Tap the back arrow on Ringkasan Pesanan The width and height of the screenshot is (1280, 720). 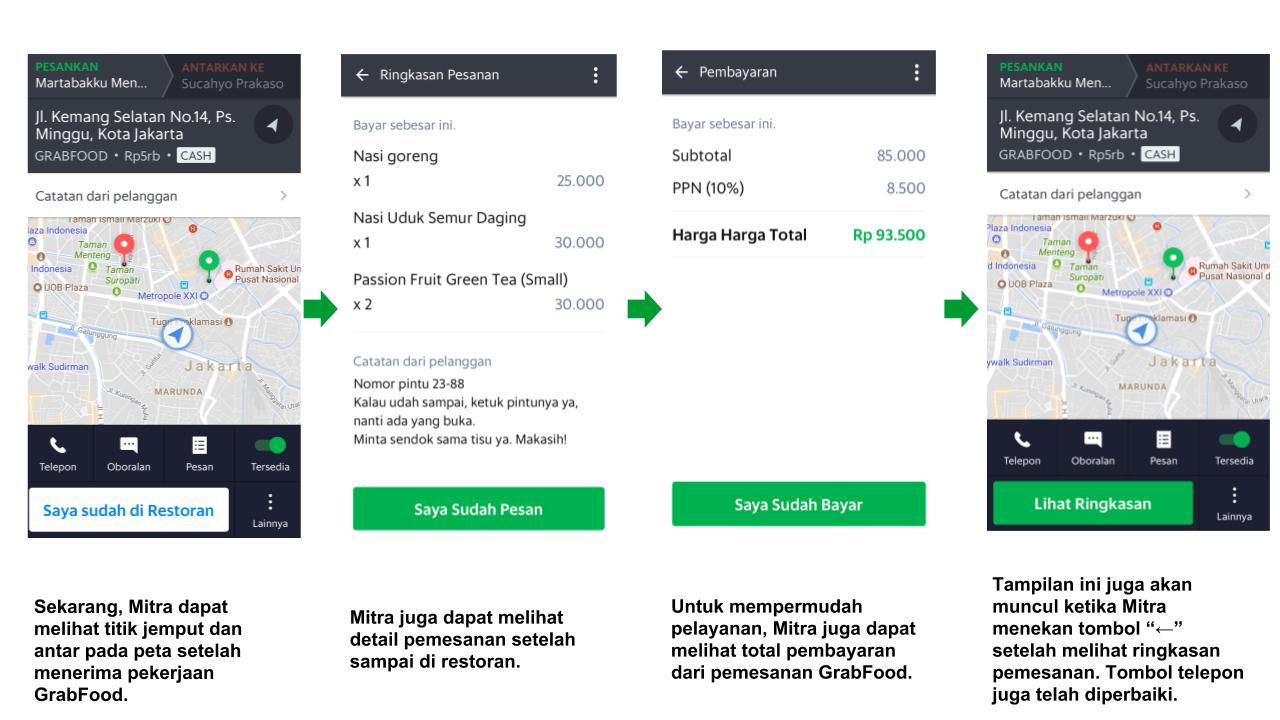pyautogui.click(x=360, y=74)
